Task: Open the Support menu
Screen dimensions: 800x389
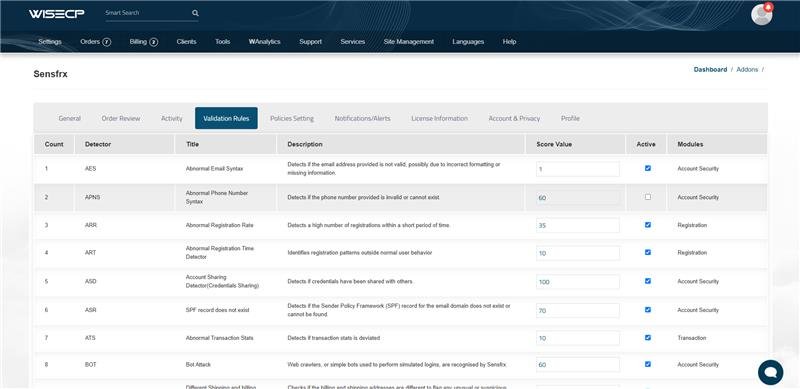Action: click(310, 42)
